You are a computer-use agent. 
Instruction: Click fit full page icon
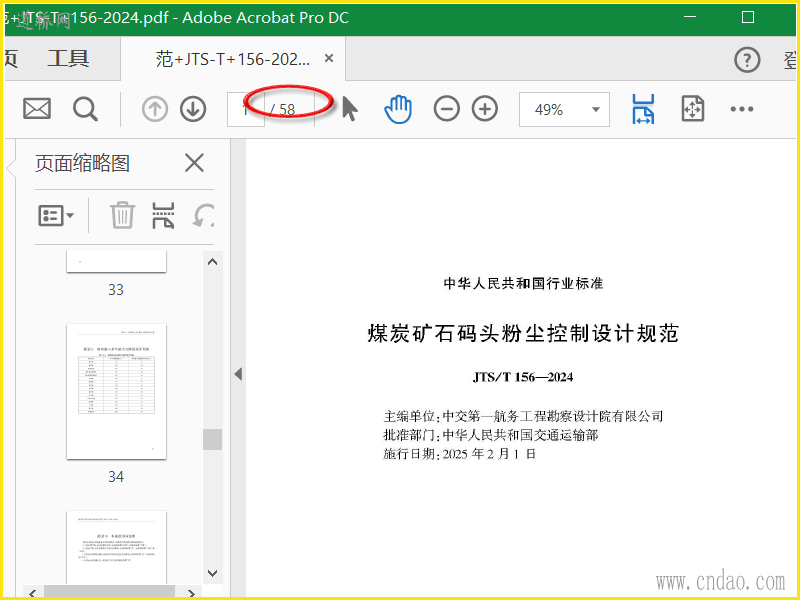click(x=693, y=109)
